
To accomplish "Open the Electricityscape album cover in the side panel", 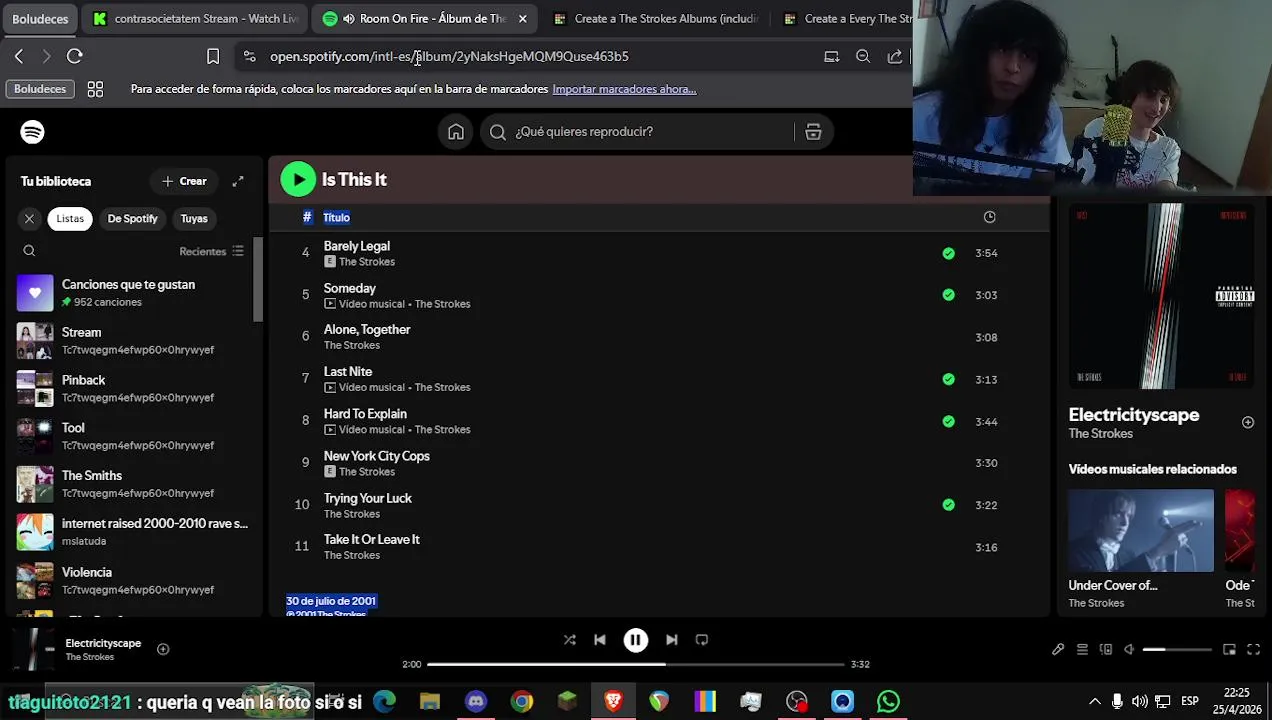I will click(x=1161, y=296).
